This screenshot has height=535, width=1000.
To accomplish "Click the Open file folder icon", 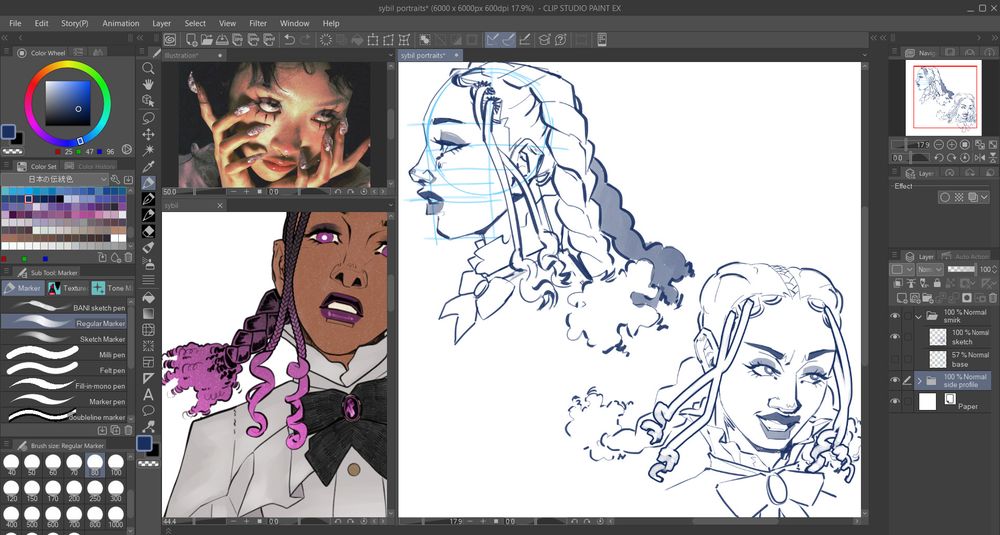I will tap(205, 40).
